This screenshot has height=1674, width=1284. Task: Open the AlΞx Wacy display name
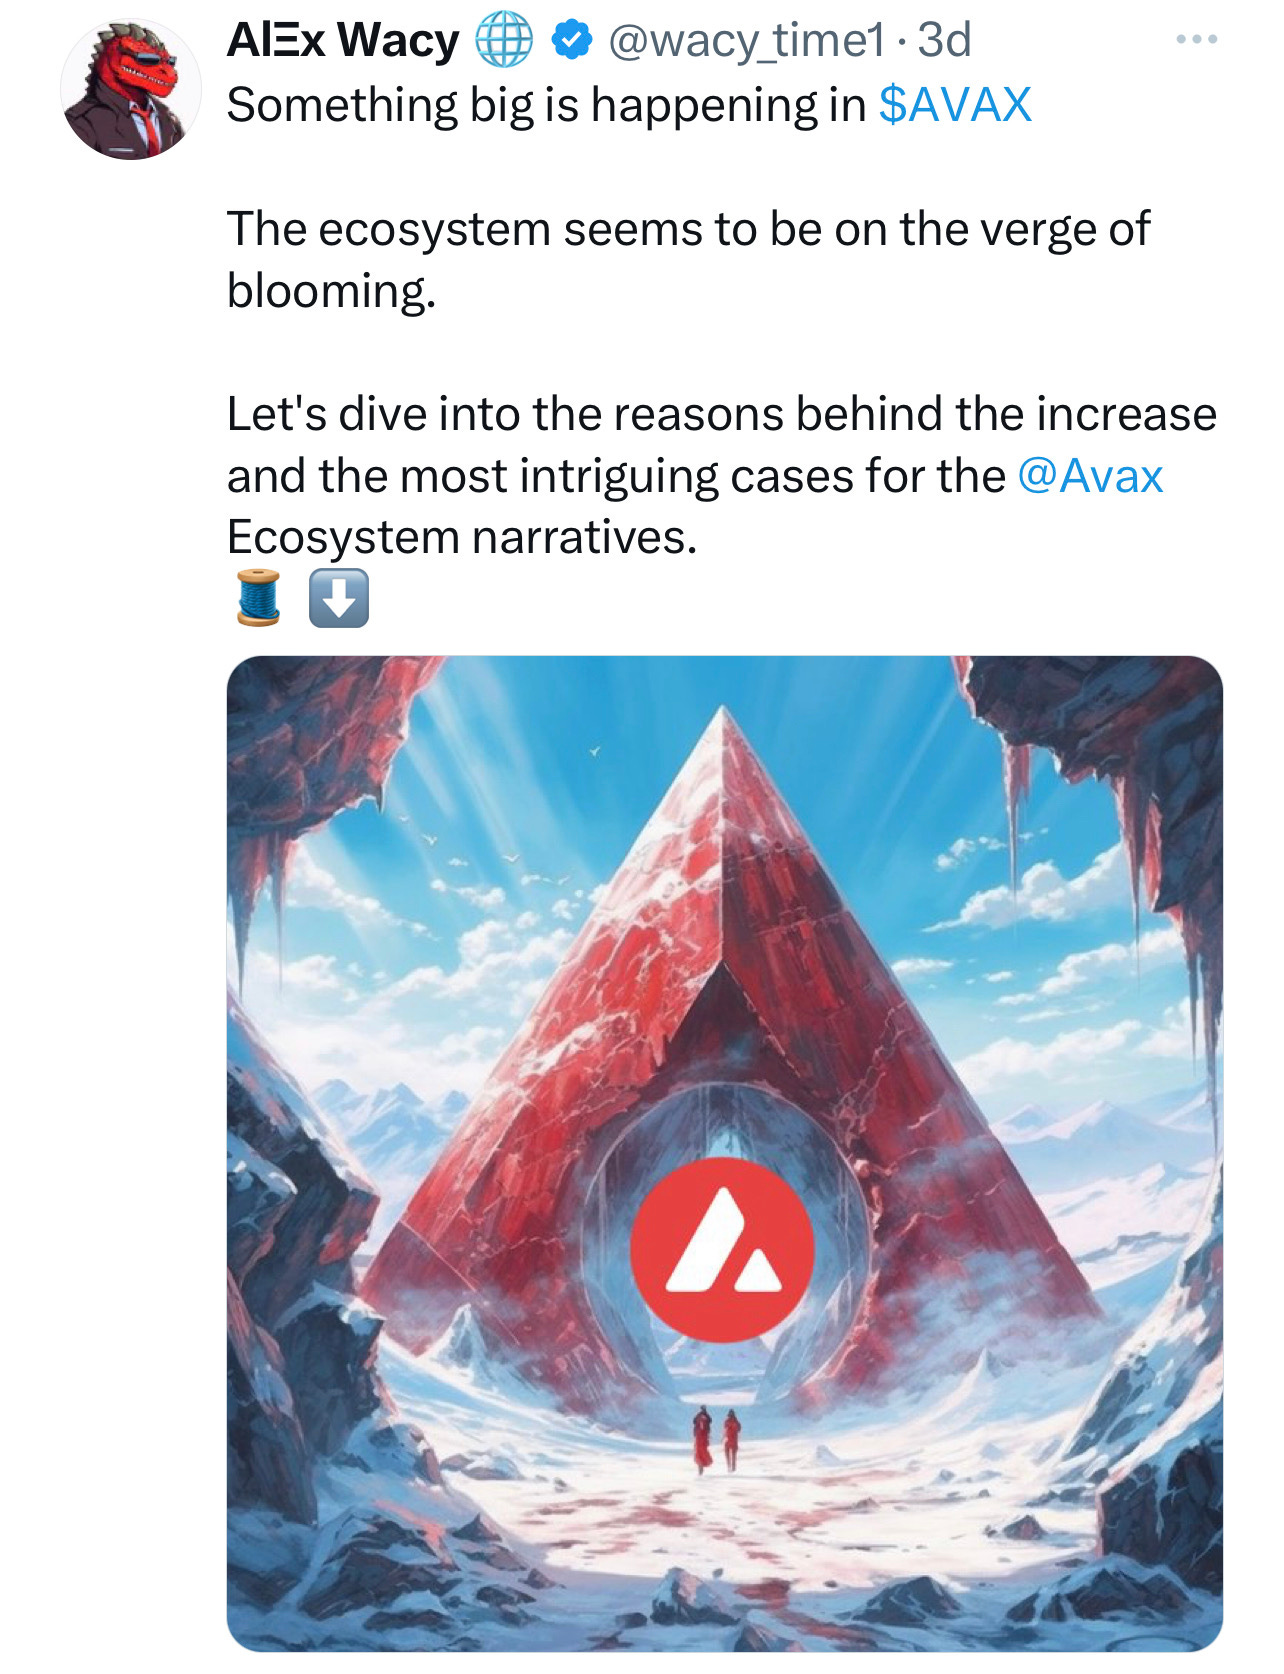click(343, 41)
